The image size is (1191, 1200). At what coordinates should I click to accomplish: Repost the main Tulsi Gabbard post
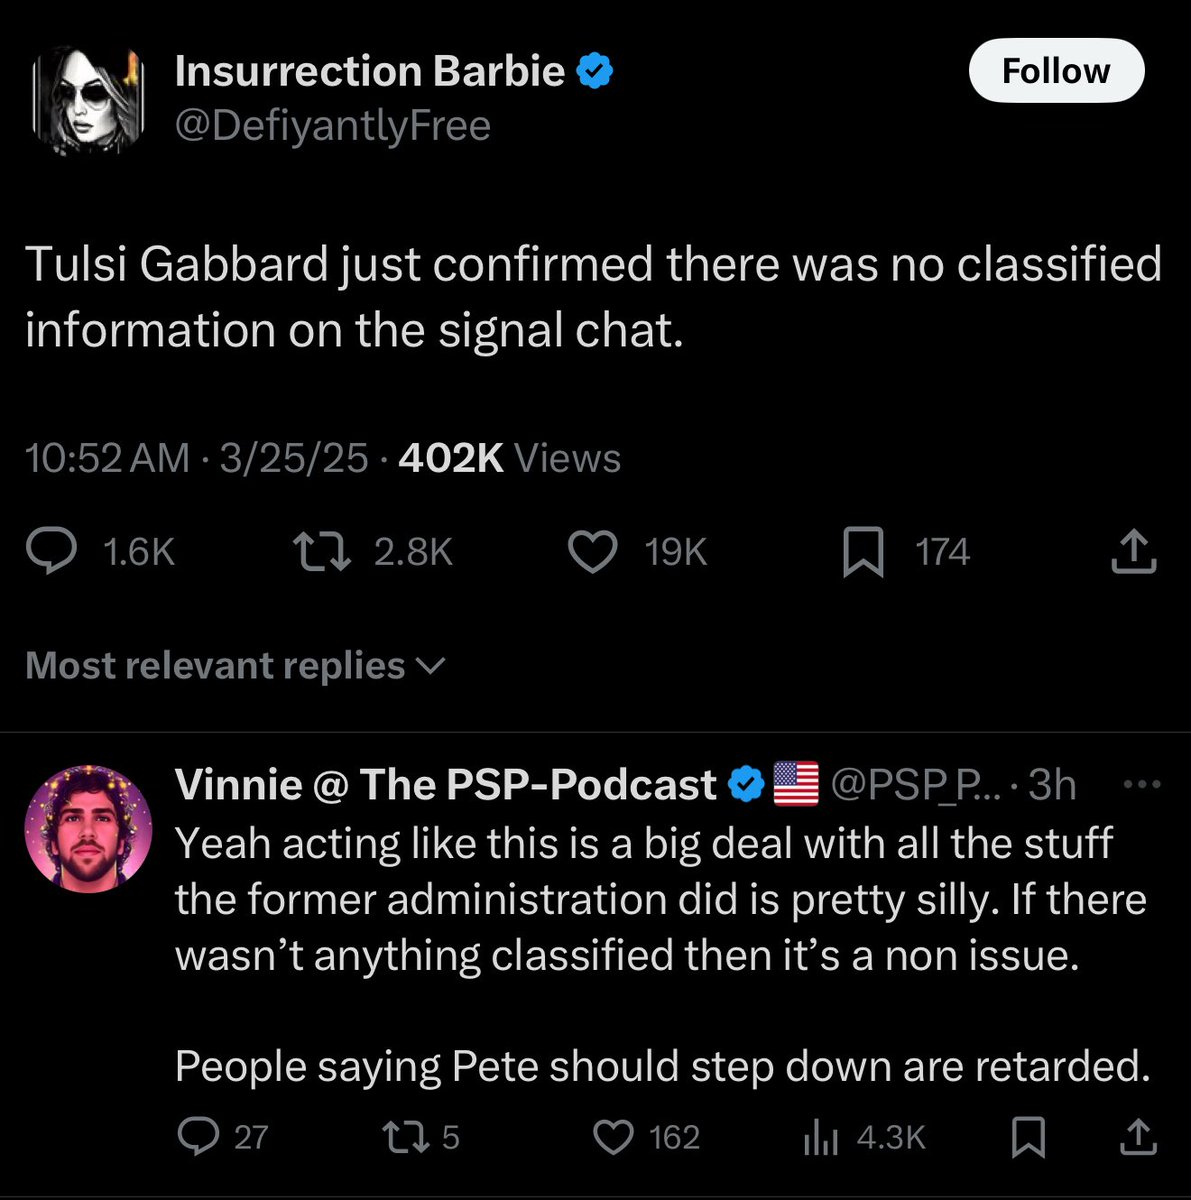tap(320, 552)
